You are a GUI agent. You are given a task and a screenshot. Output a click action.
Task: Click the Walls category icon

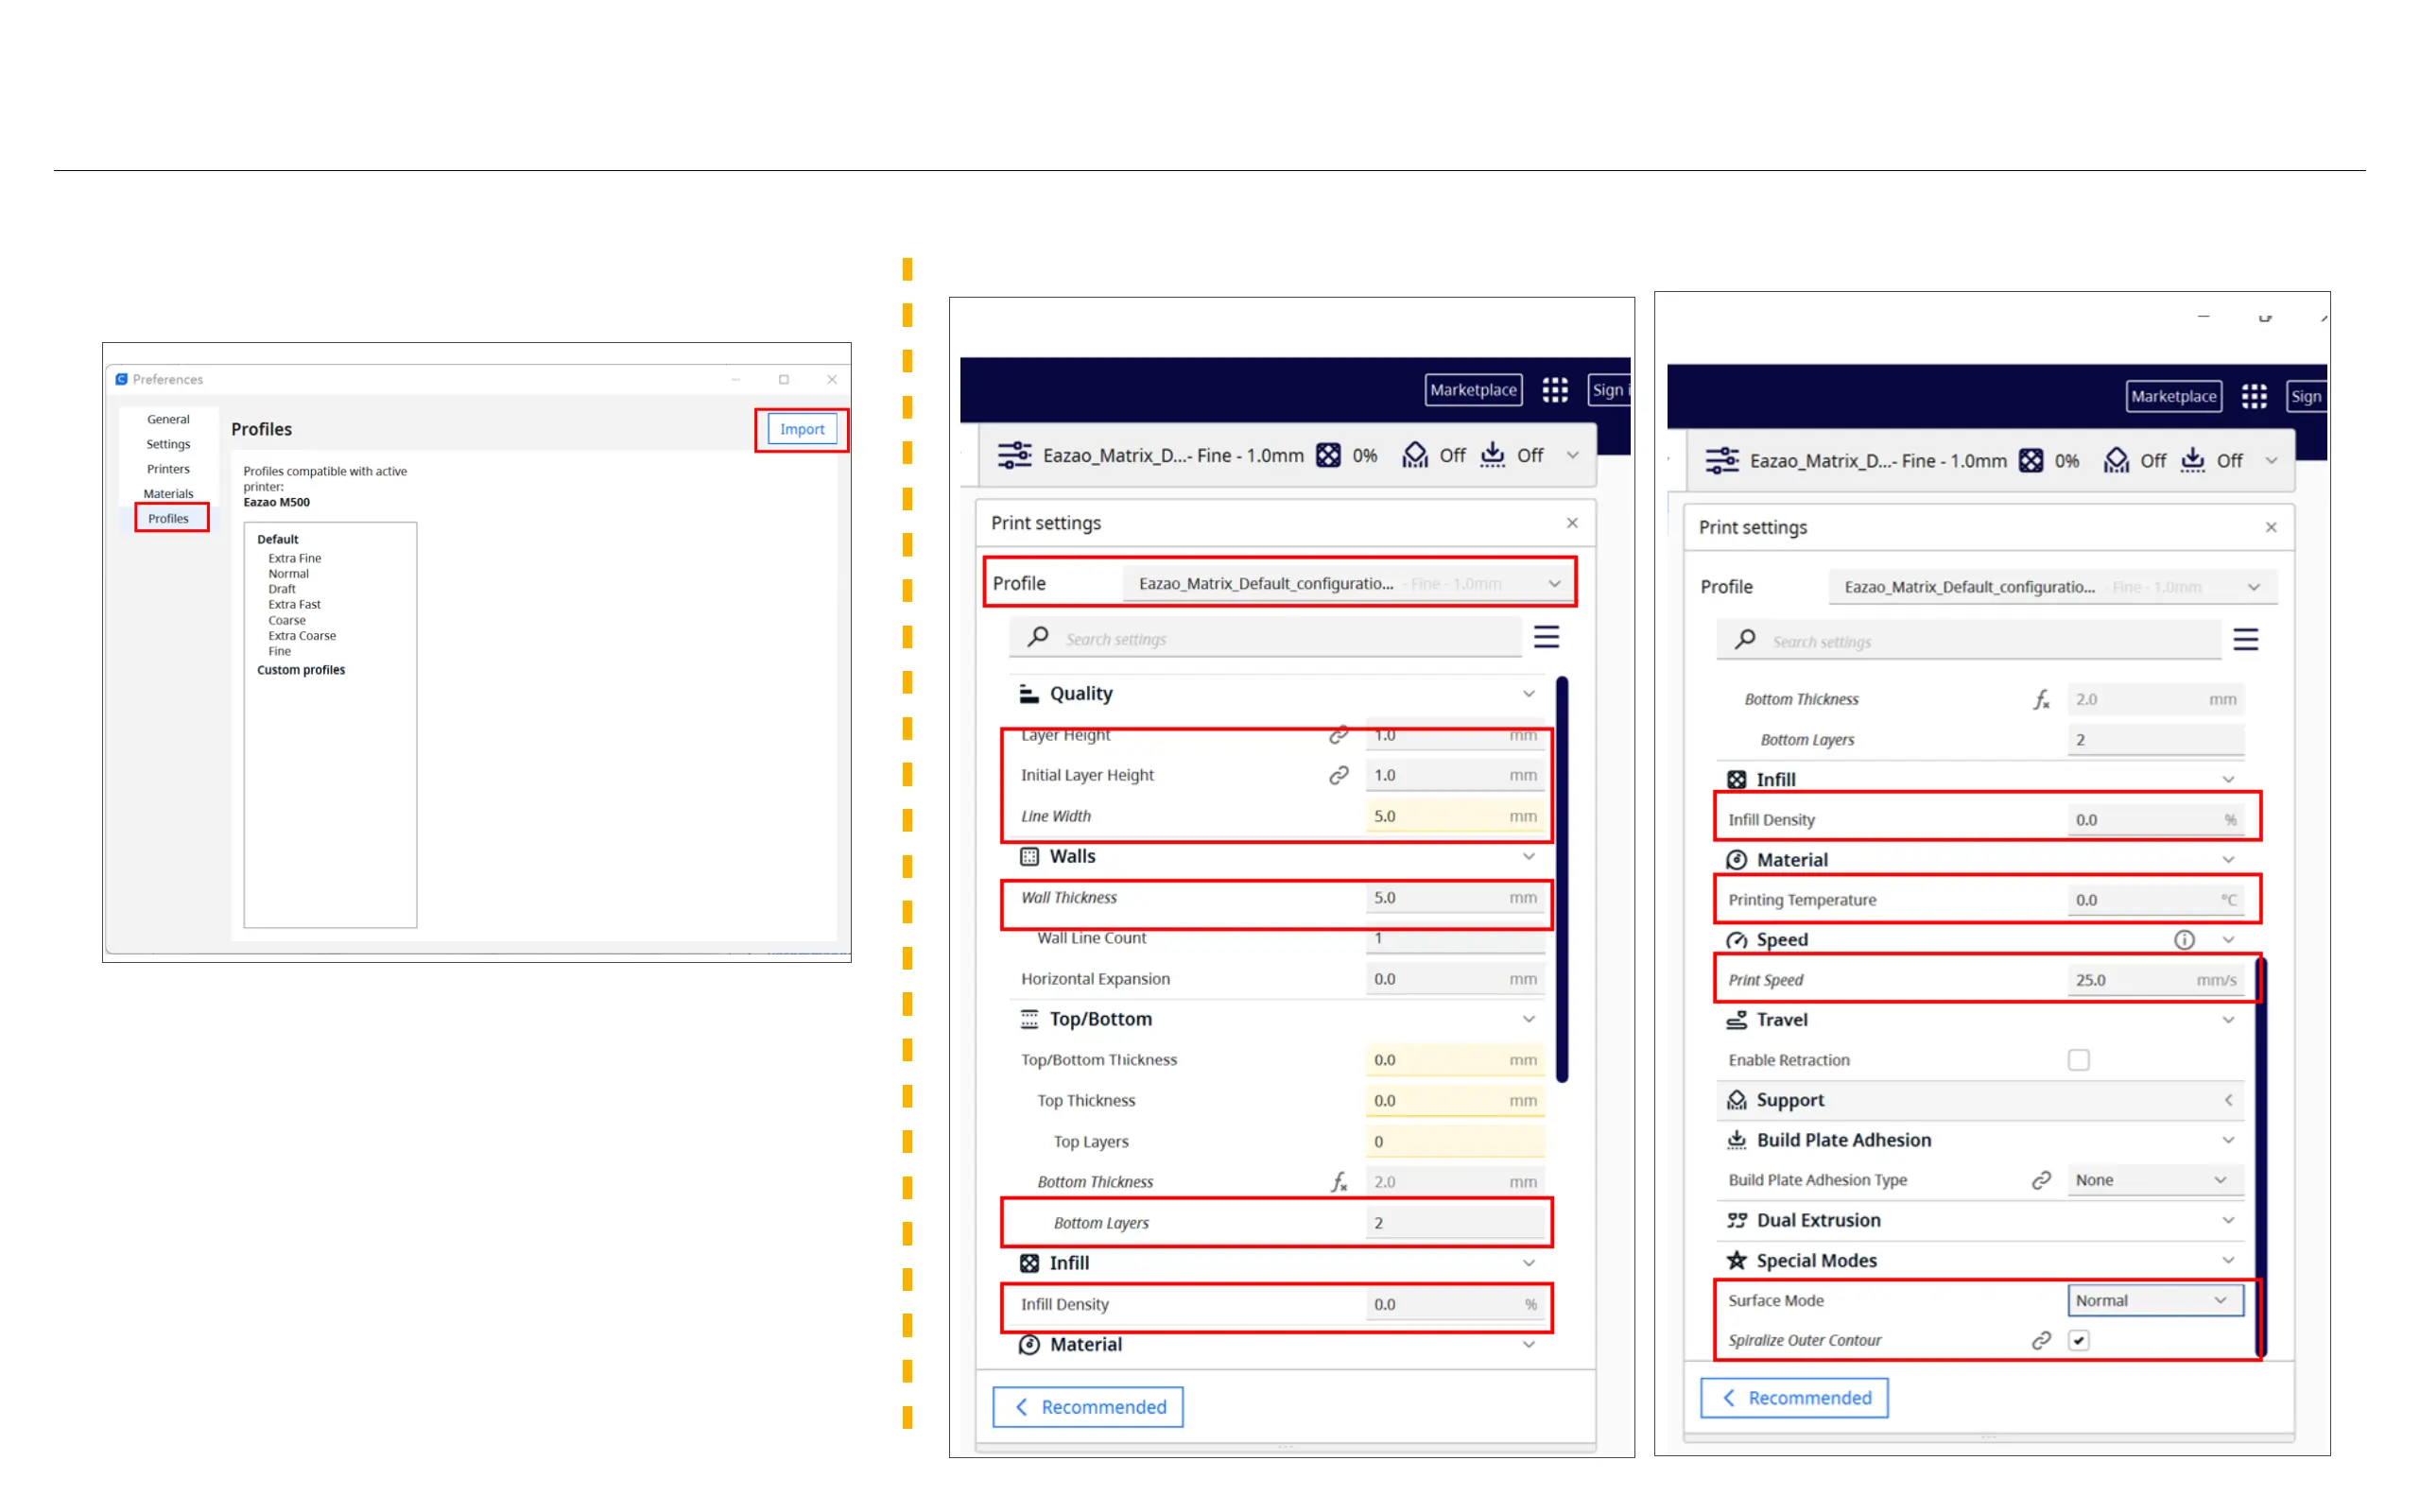pos(1029,856)
